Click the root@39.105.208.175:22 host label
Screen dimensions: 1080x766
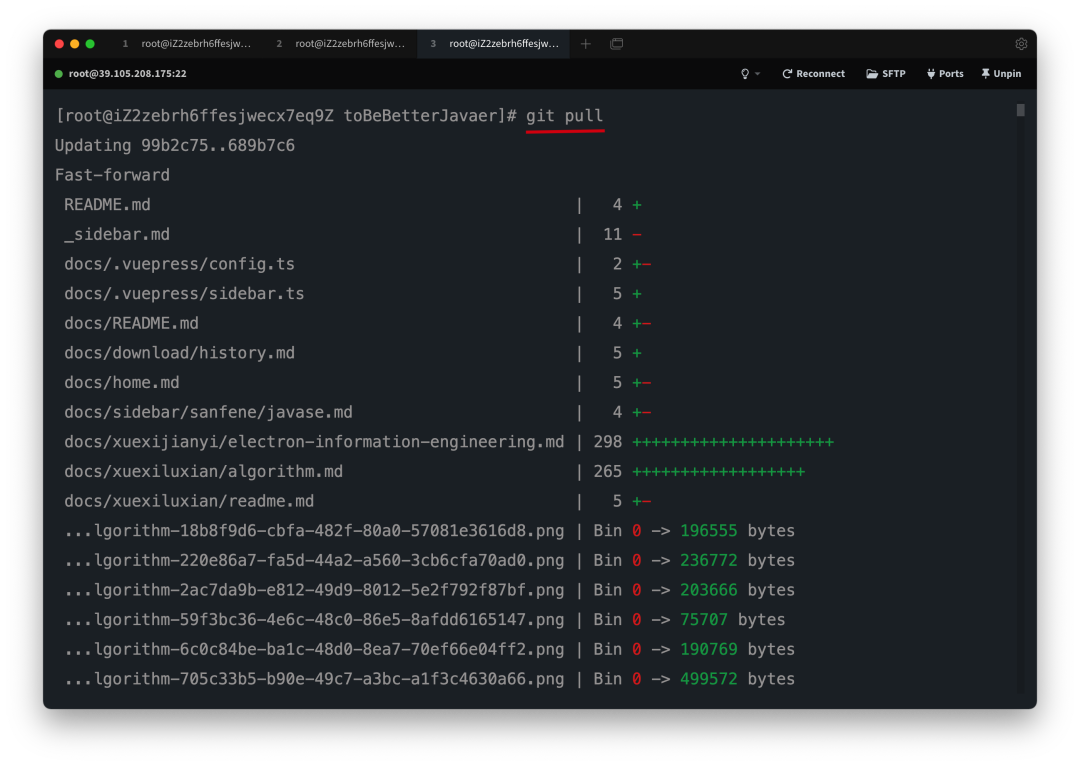point(127,74)
